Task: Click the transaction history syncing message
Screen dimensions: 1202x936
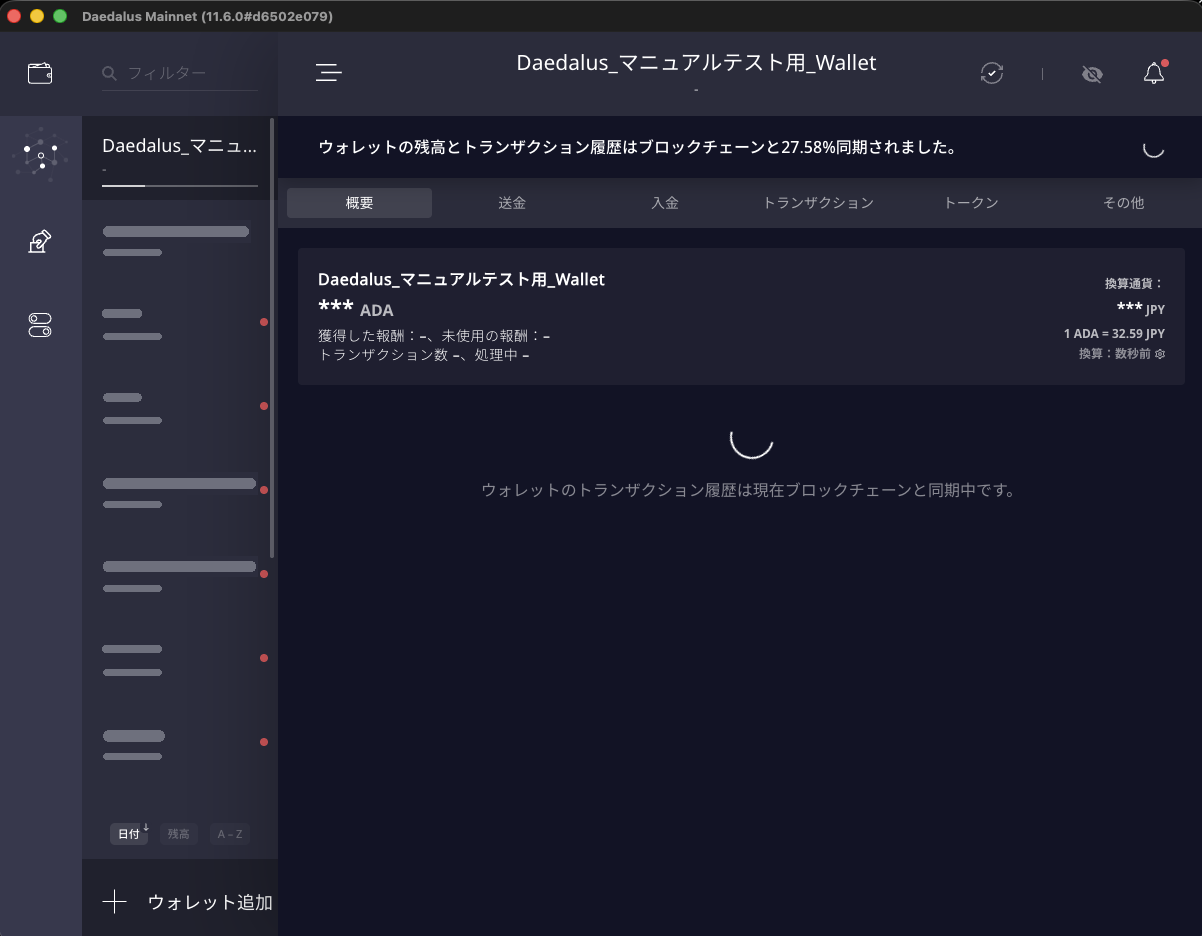Action: tap(748, 491)
